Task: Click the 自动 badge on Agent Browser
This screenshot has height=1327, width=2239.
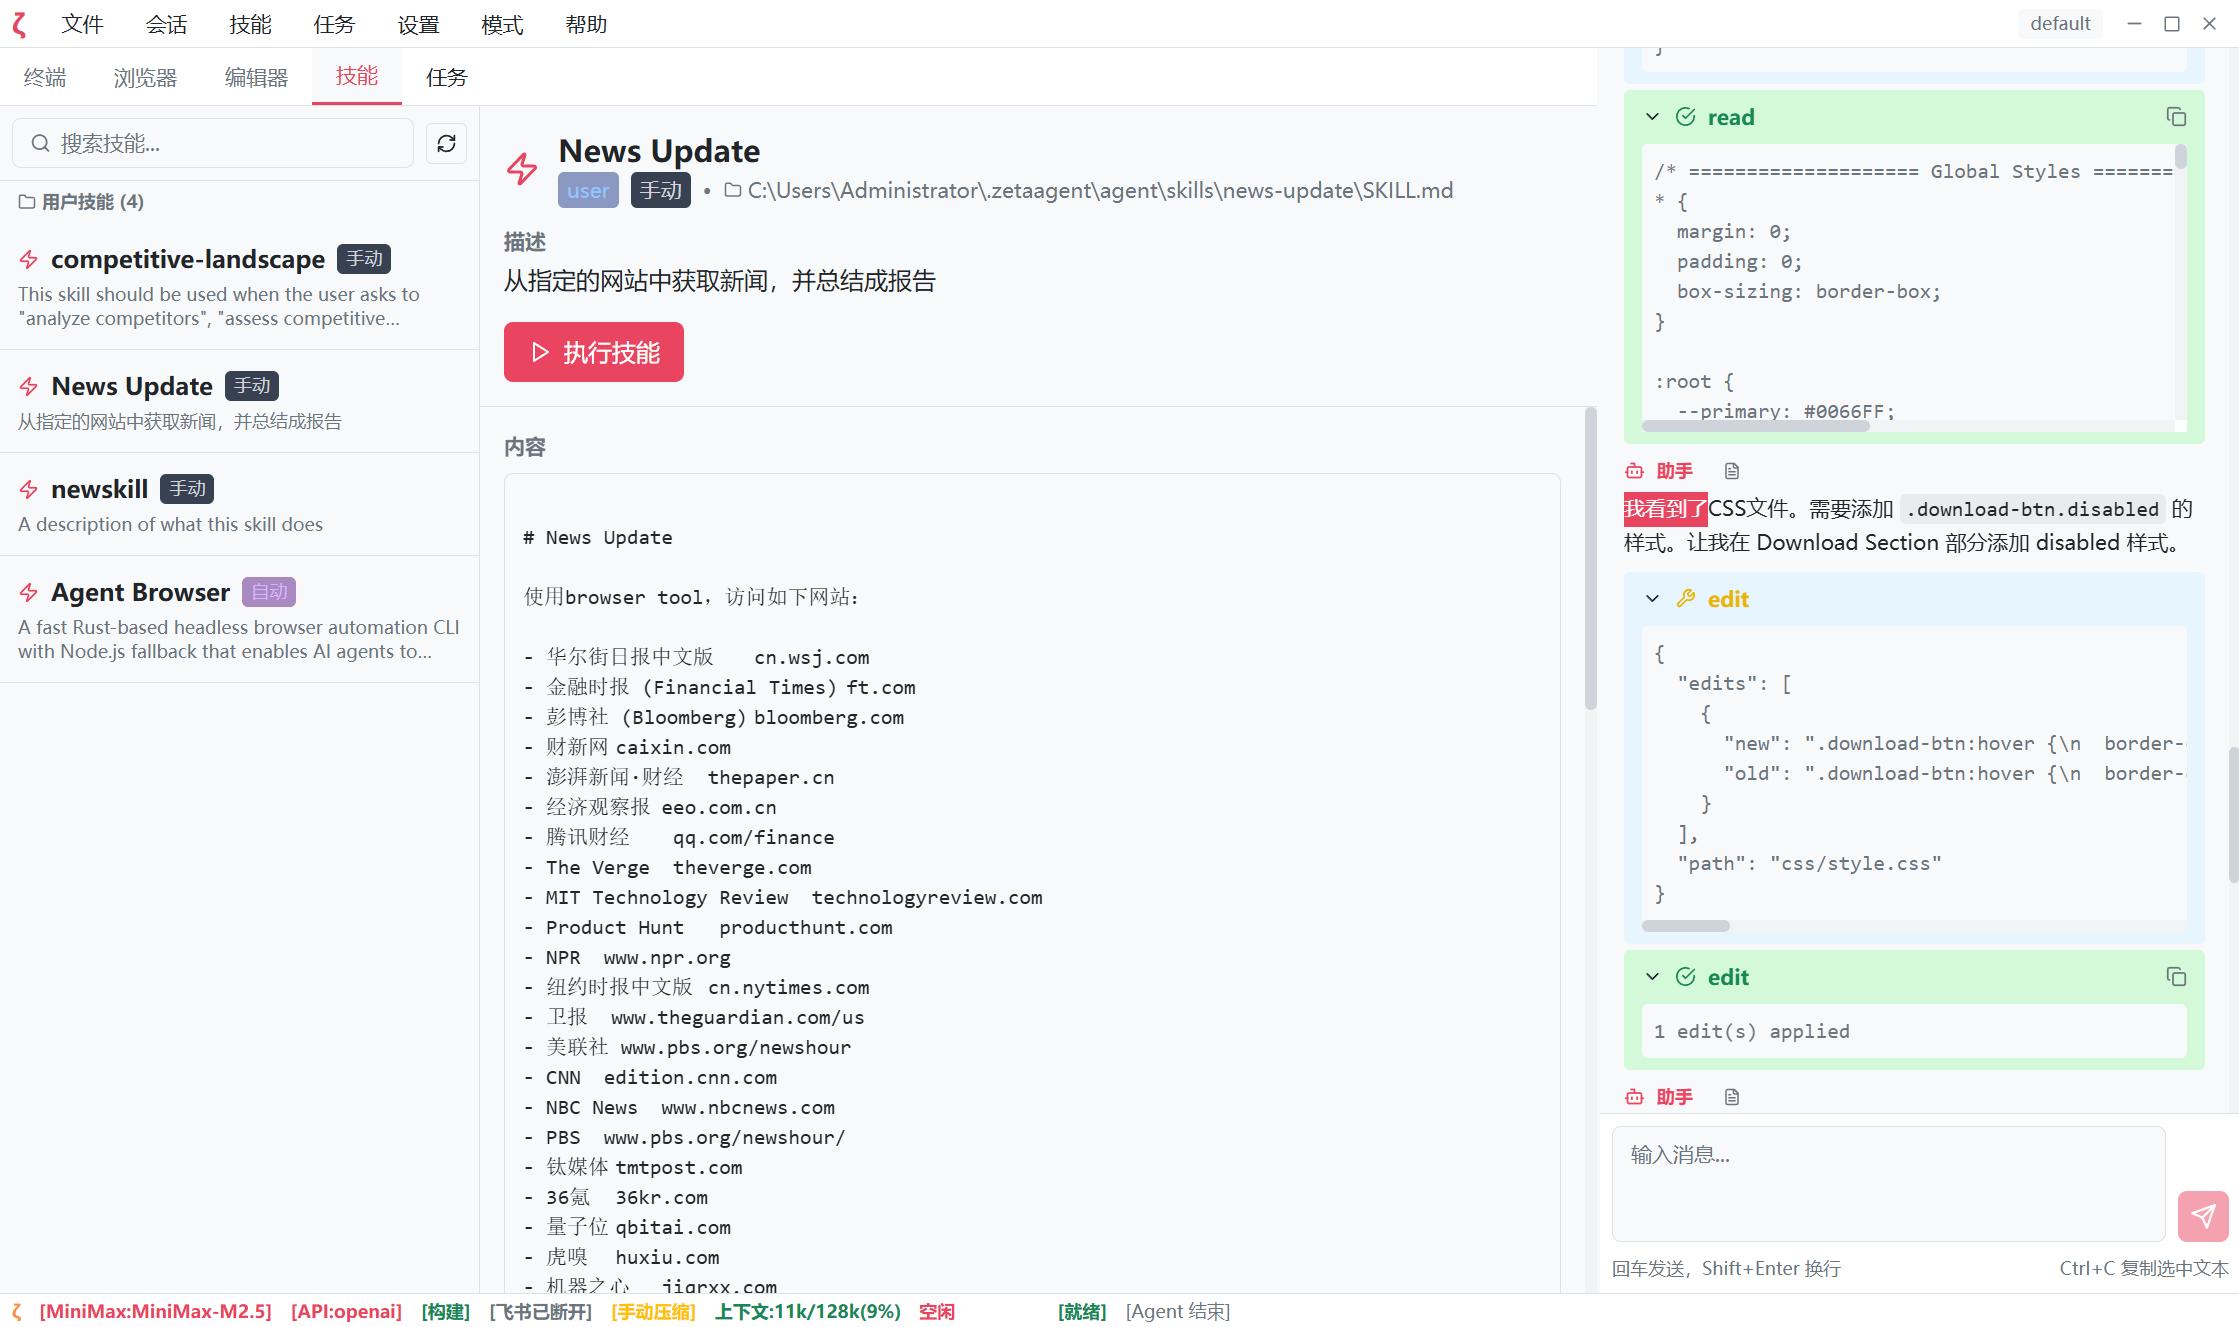Action: pyautogui.click(x=269, y=592)
